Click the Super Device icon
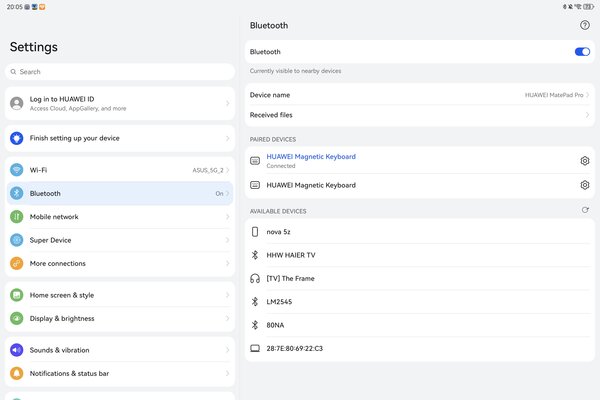The image size is (600, 400). tap(16, 240)
